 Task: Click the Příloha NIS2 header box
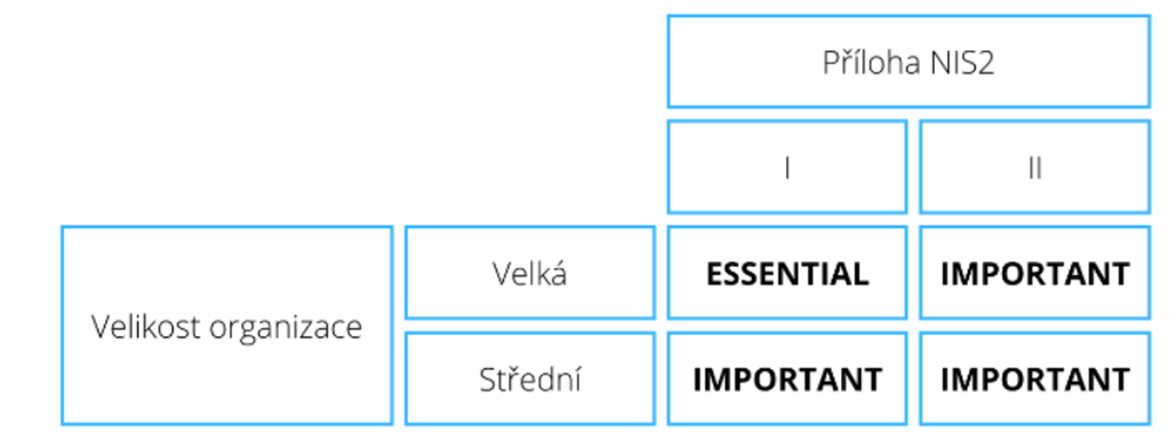pos(908,62)
